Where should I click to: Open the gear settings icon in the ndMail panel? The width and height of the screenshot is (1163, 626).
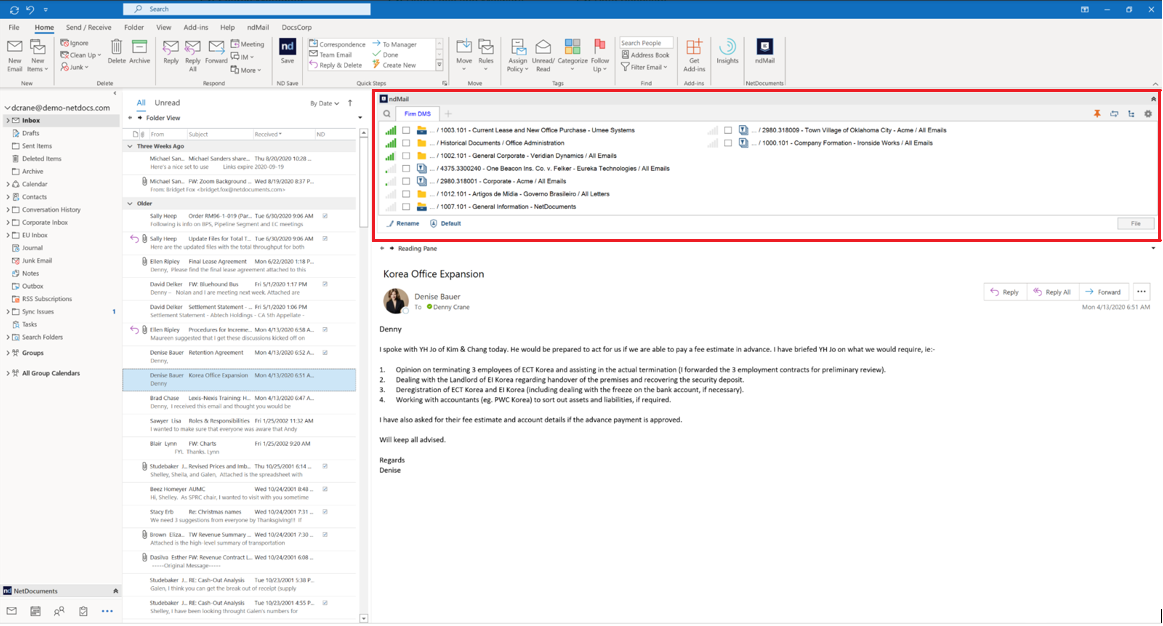tap(1148, 114)
